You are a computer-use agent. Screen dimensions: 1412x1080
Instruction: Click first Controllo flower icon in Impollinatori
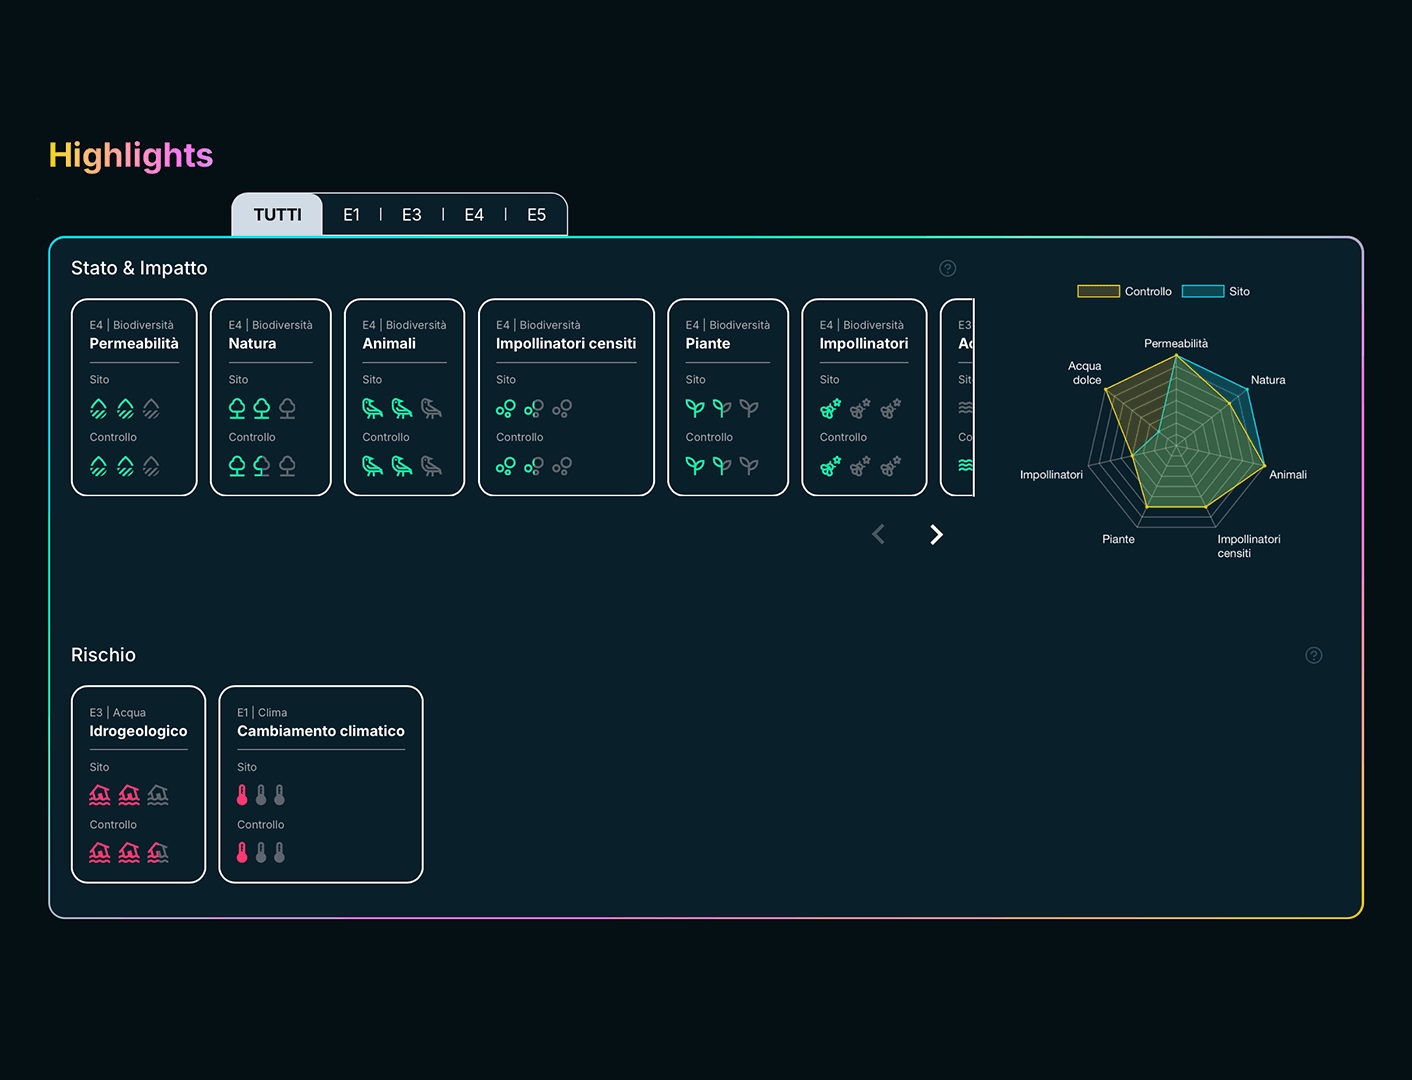(x=830, y=466)
